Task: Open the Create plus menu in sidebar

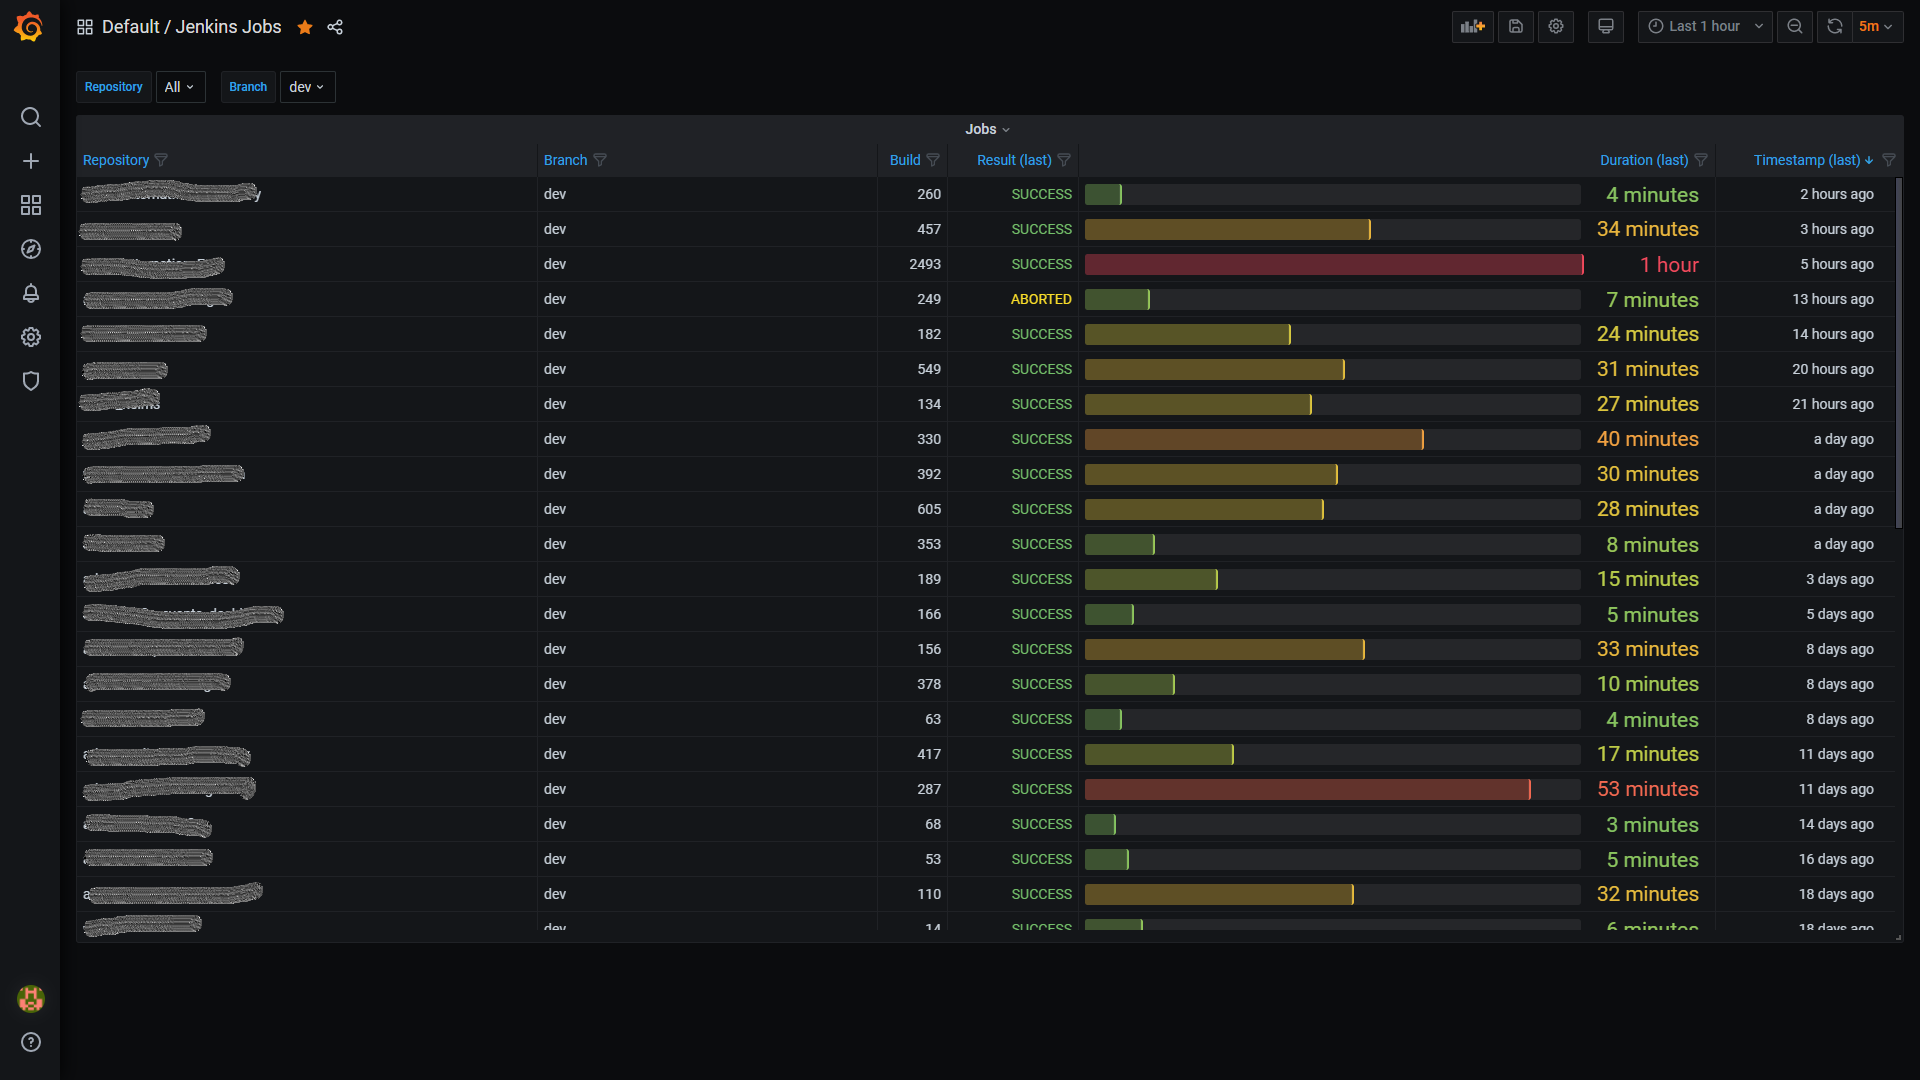Action: [31, 161]
